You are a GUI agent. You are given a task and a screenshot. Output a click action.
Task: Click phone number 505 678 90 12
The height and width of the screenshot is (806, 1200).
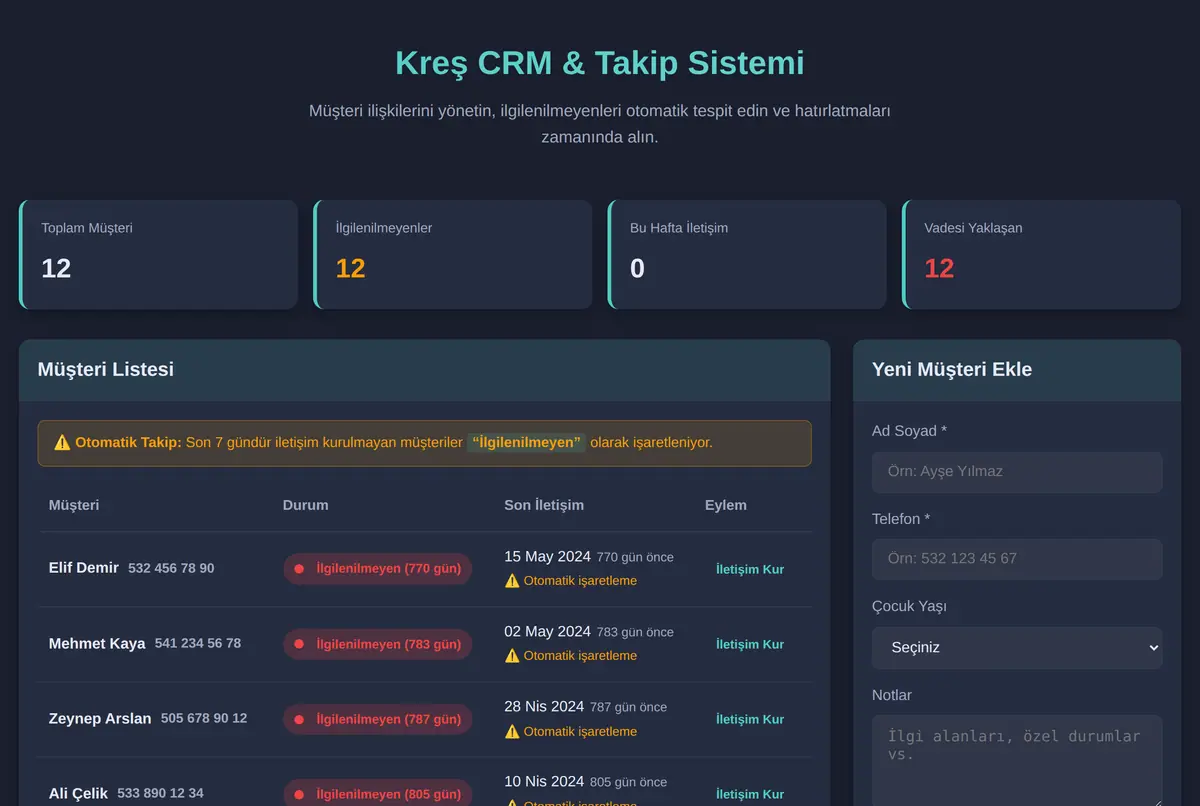pos(204,718)
